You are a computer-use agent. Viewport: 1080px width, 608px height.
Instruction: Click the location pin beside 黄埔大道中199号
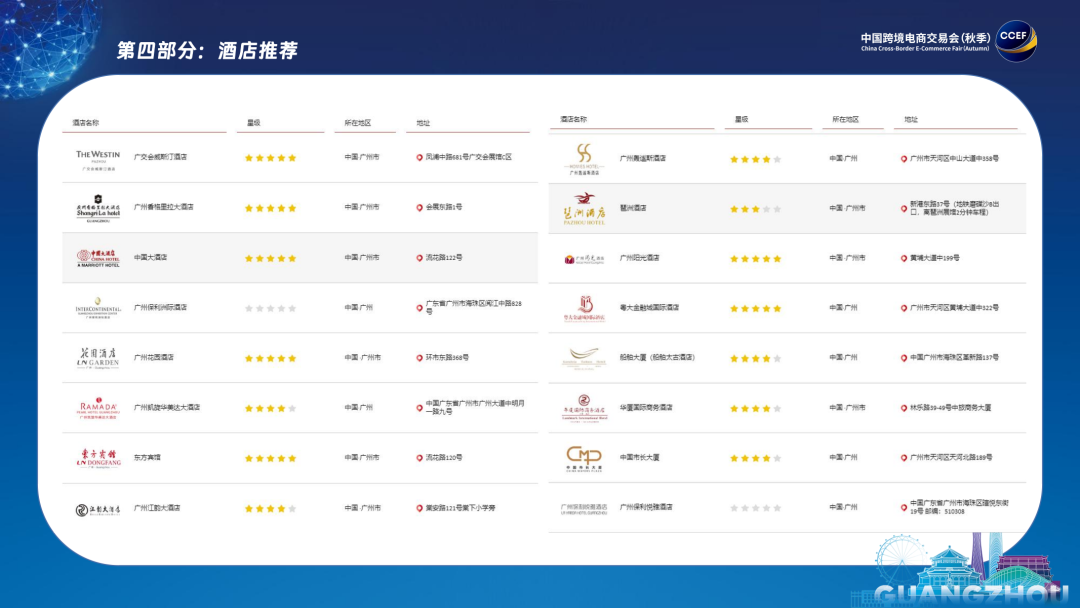904,259
